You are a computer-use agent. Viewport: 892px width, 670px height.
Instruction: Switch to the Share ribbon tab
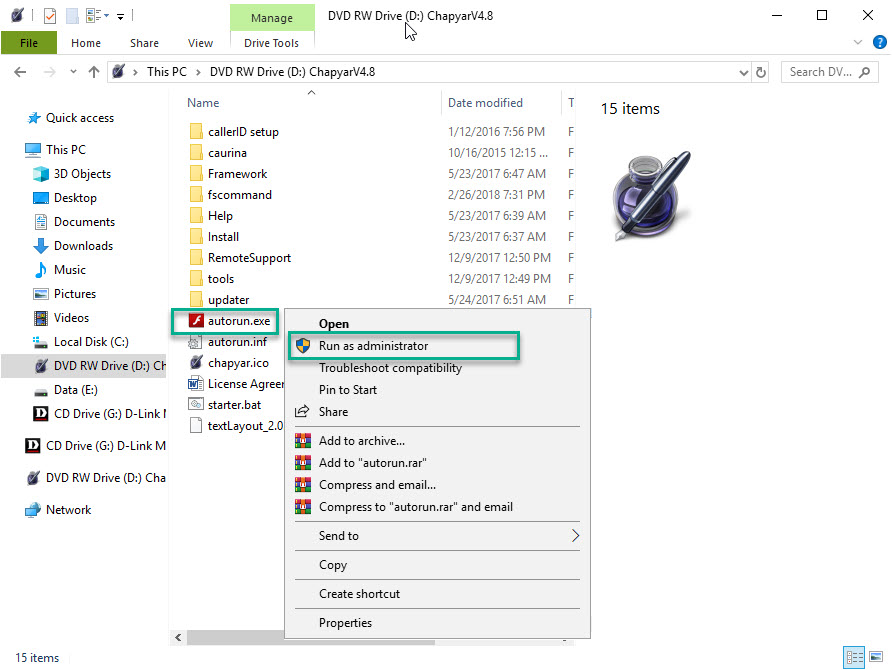coord(144,43)
